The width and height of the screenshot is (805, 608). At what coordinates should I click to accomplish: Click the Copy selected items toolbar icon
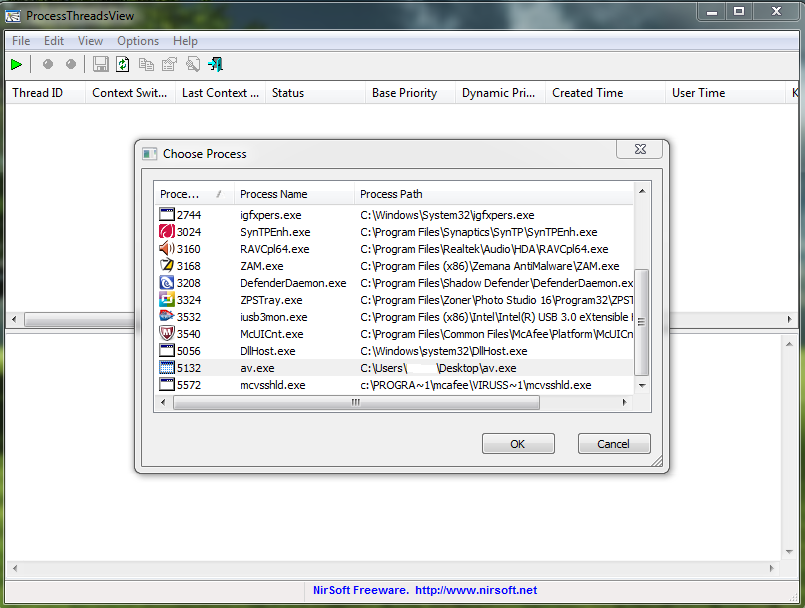pos(146,64)
